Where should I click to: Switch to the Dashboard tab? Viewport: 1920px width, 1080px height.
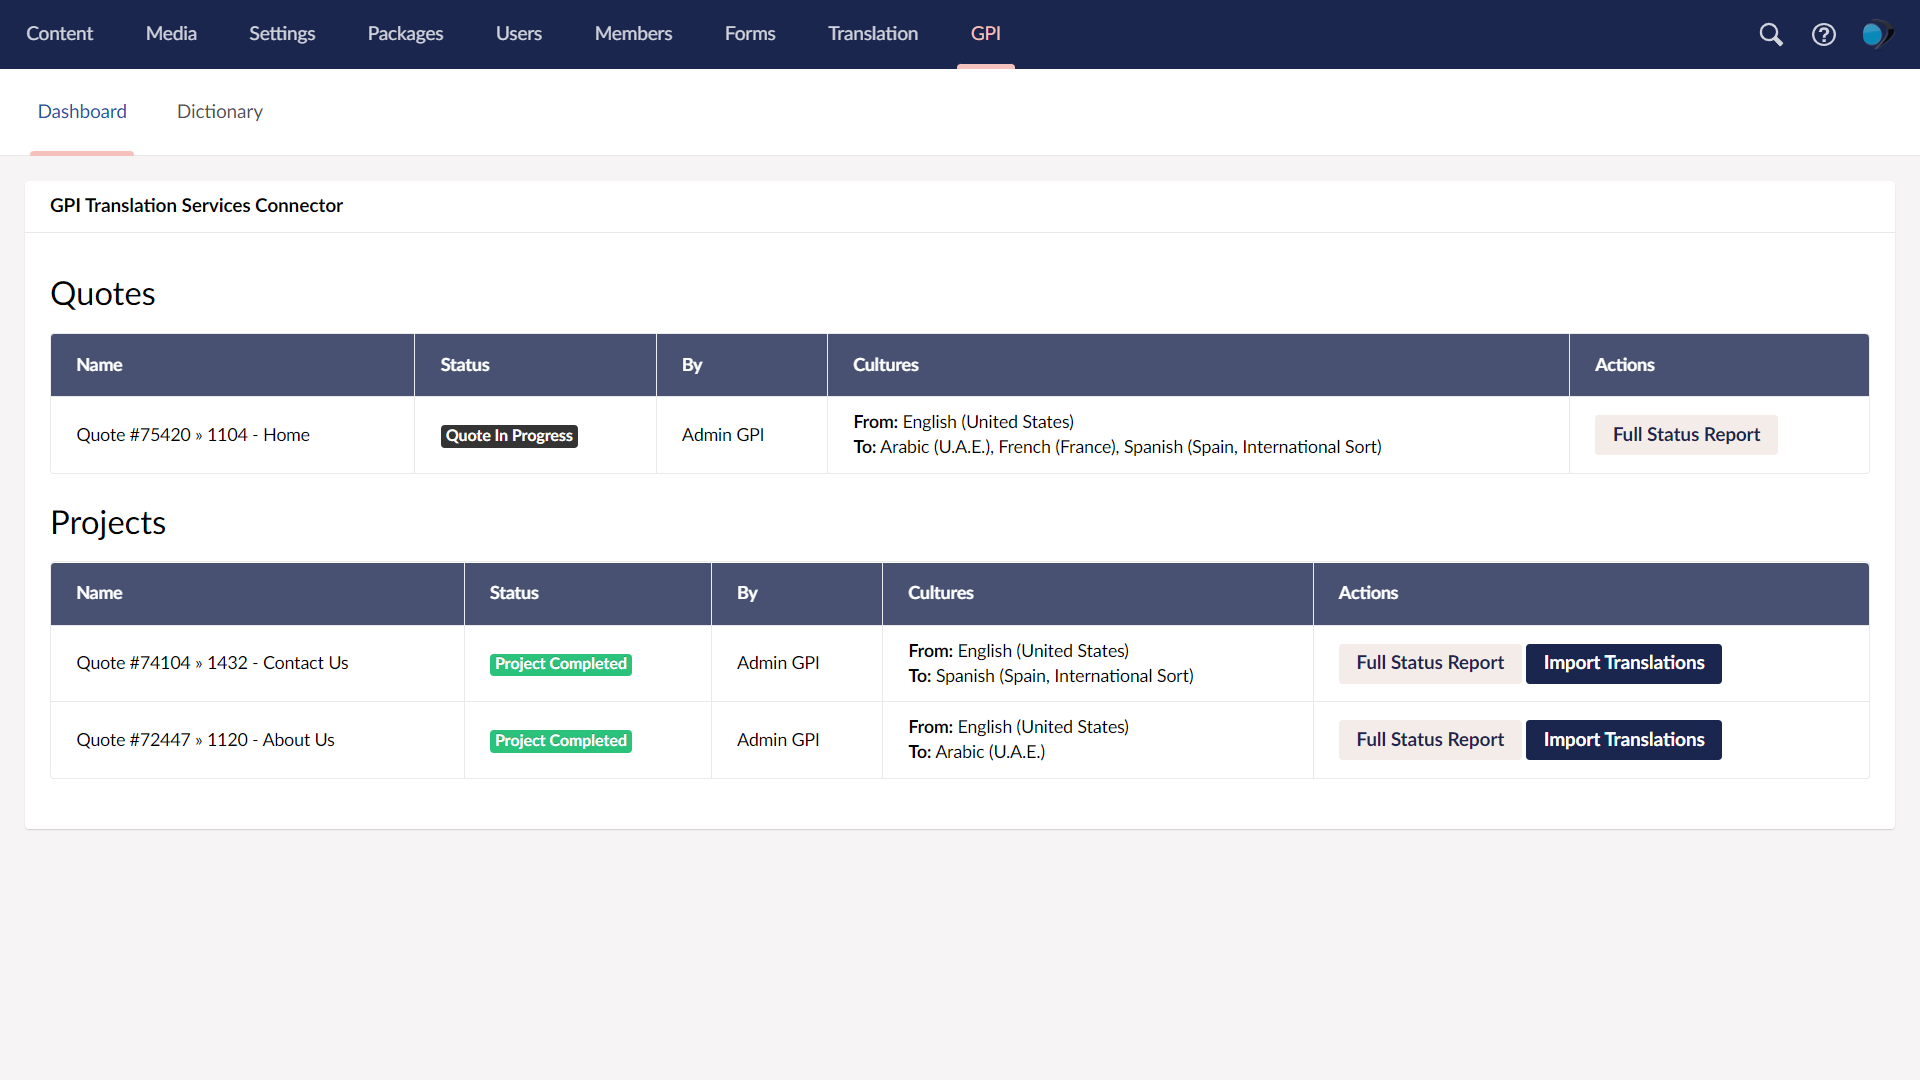click(x=82, y=112)
